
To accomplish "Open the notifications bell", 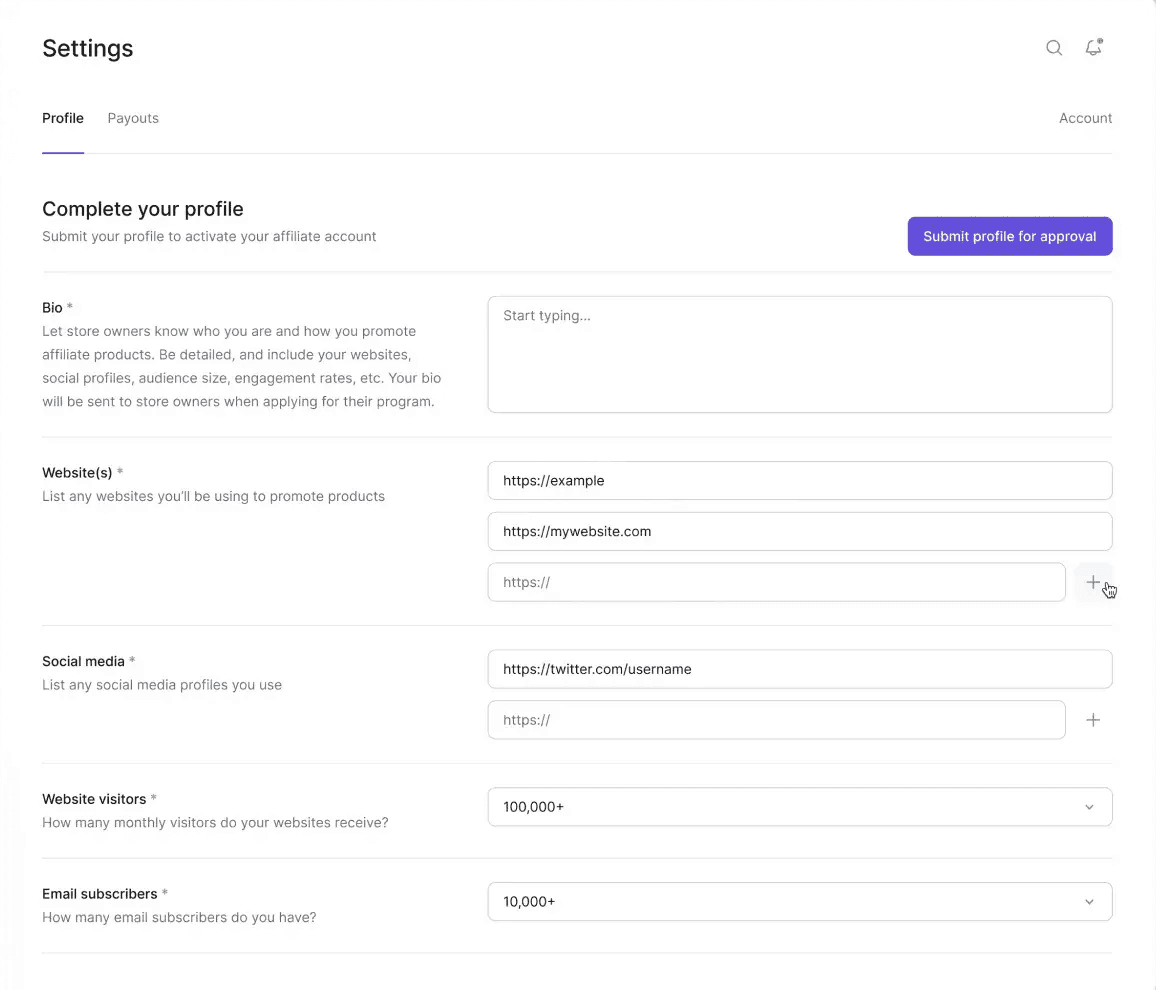I will (1093, 48).
